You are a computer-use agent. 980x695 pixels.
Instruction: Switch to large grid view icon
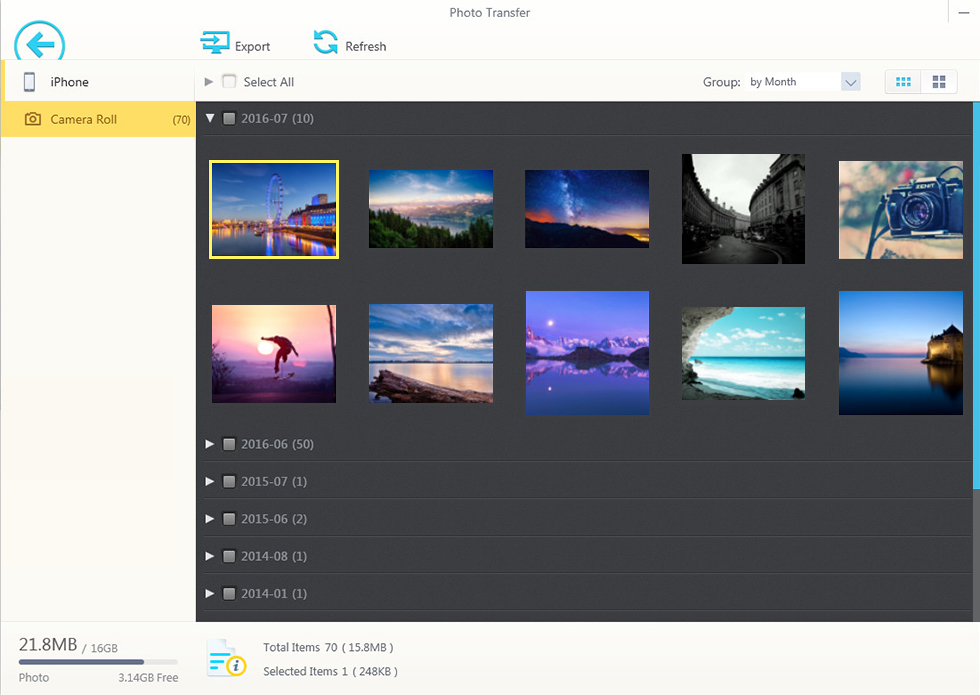coord(939,82)
